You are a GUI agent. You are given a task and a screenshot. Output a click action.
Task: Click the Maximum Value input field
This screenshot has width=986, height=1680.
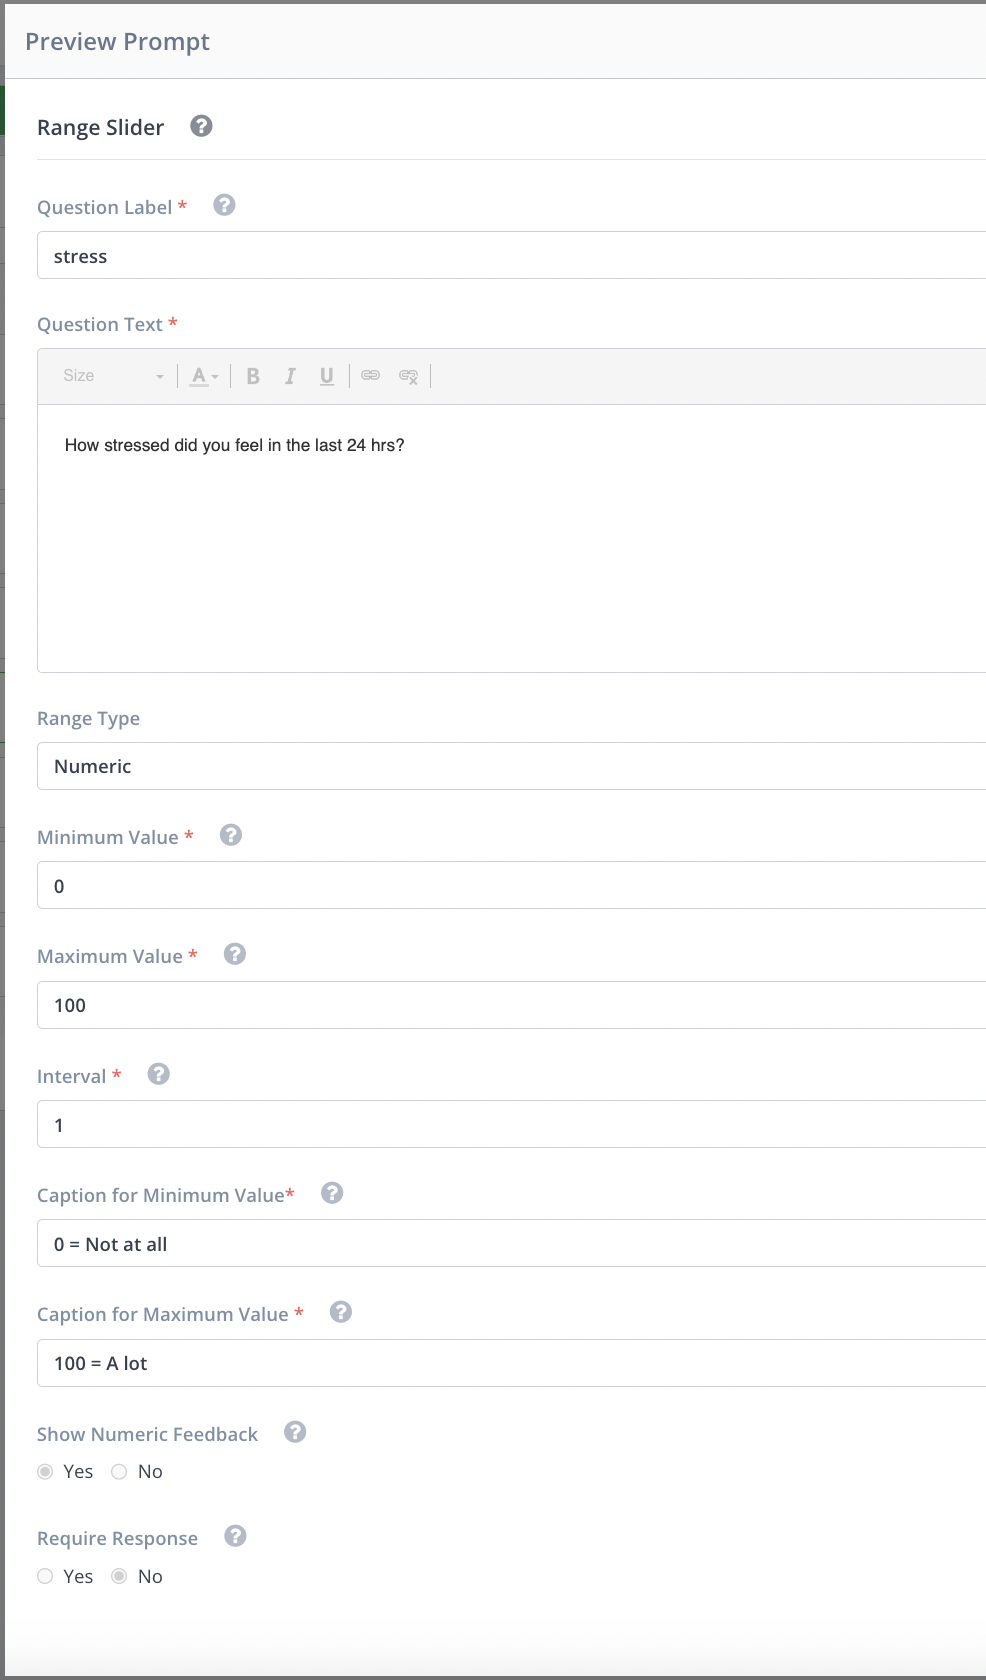pyautogui.click(x=510, y=1005)
